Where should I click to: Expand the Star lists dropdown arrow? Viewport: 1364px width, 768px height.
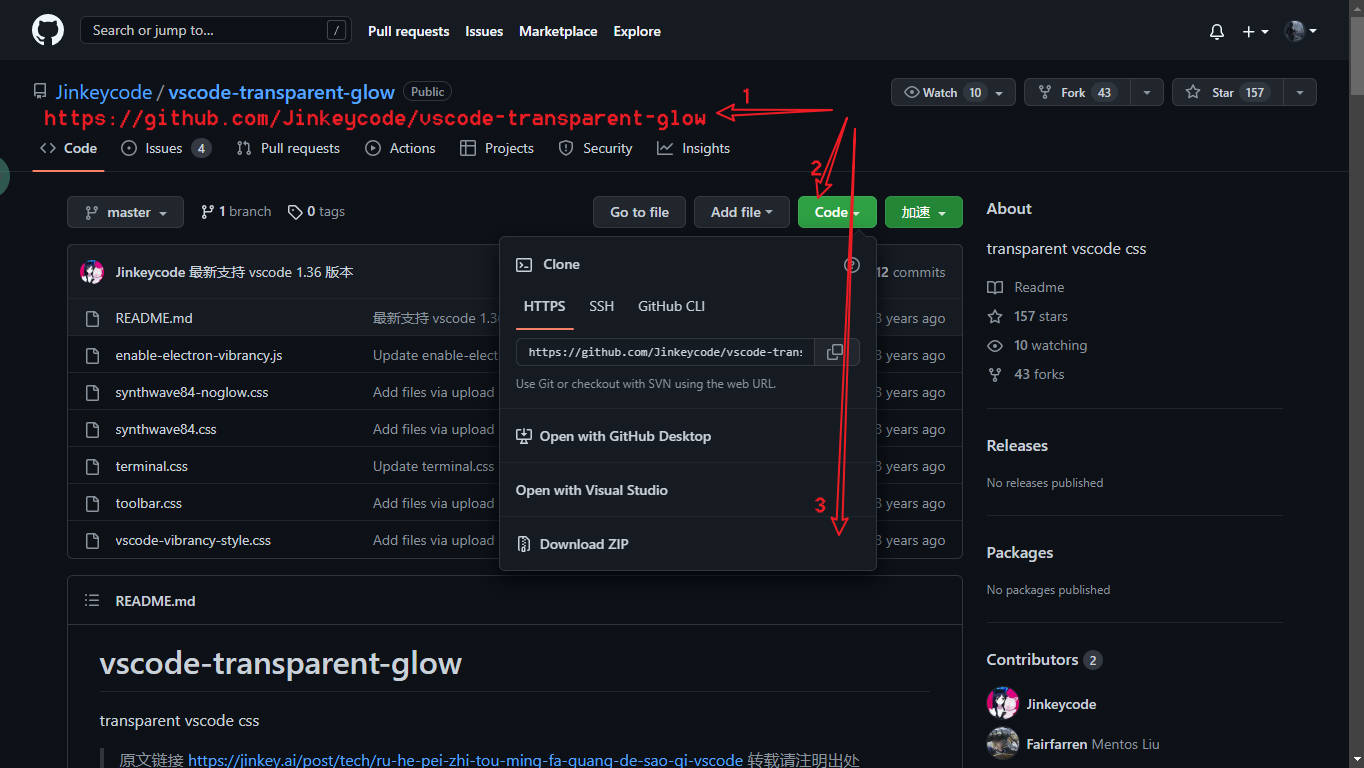(x=1299, y=92)
